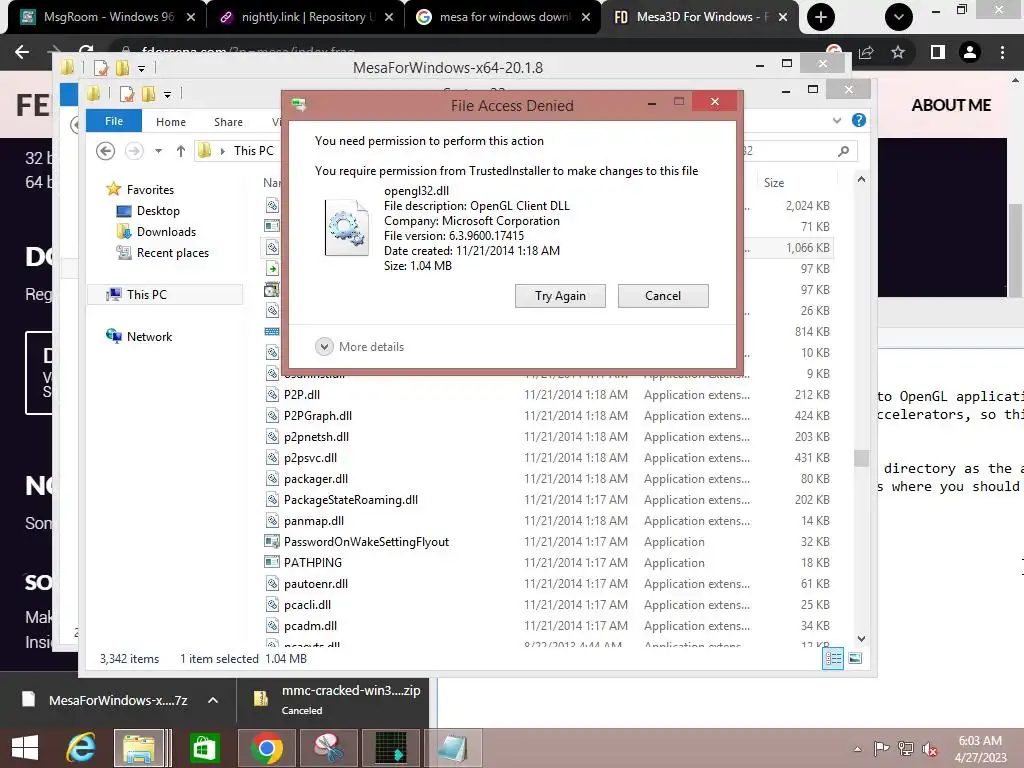Select PackageStateRoaming.dll file

coord(351,500)
